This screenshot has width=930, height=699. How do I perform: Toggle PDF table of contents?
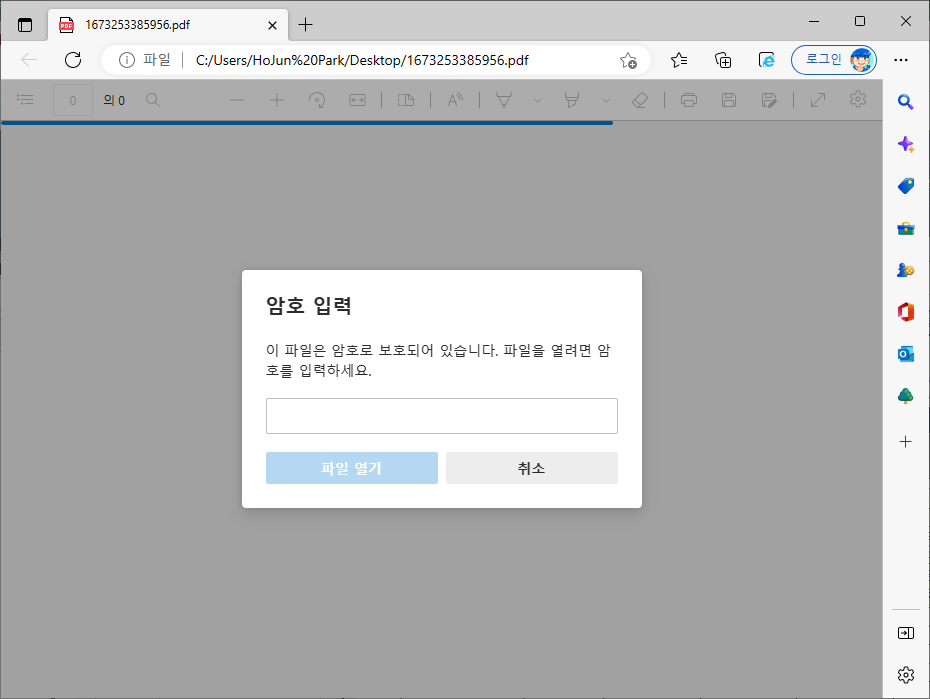(x=25, y=100)
